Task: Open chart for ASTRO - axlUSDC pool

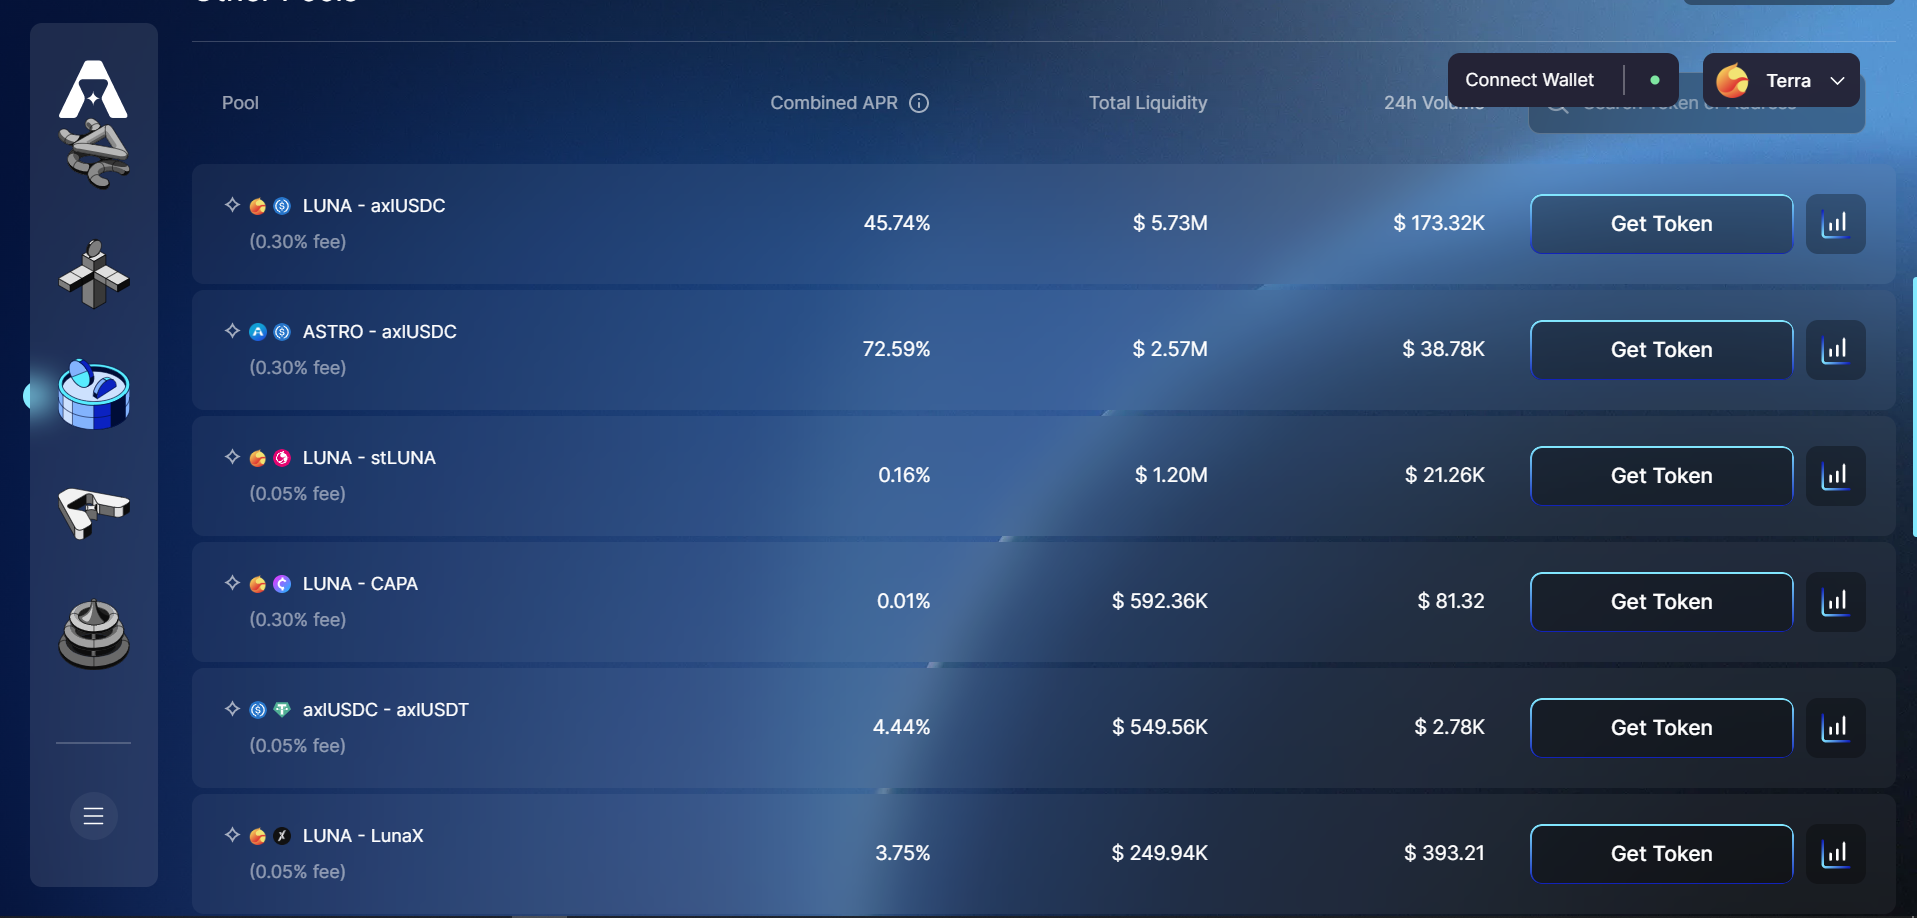Action: 1835,350
